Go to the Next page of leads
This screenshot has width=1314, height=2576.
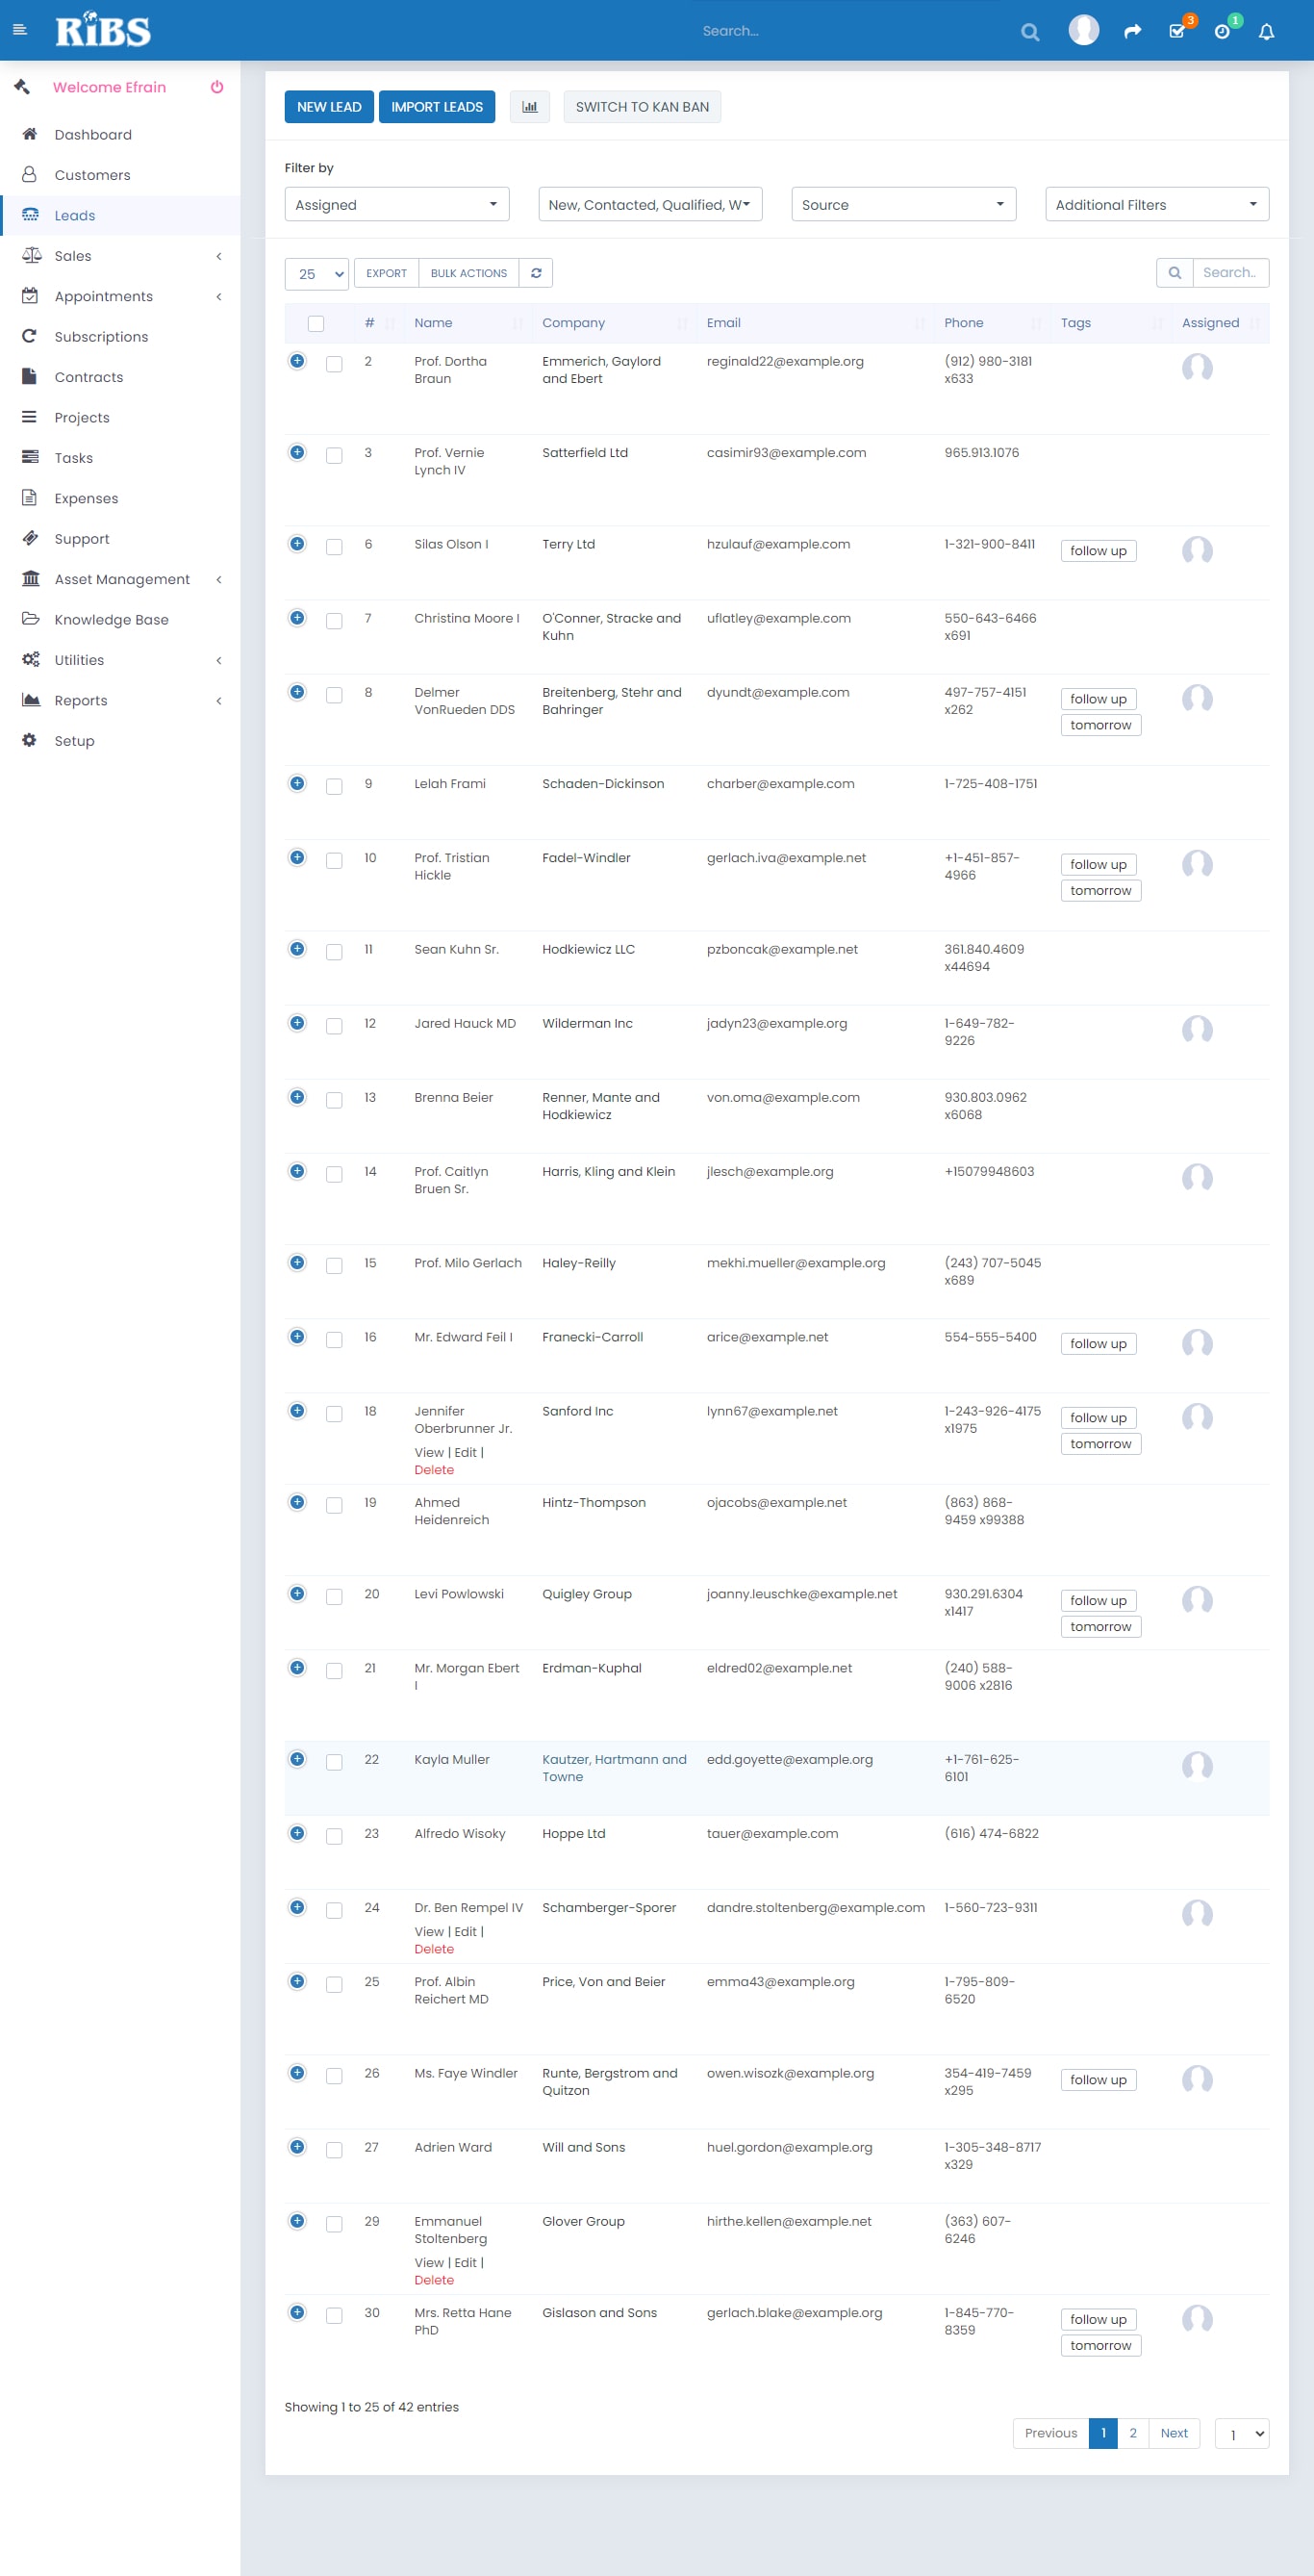(x=1173, y=2433)
